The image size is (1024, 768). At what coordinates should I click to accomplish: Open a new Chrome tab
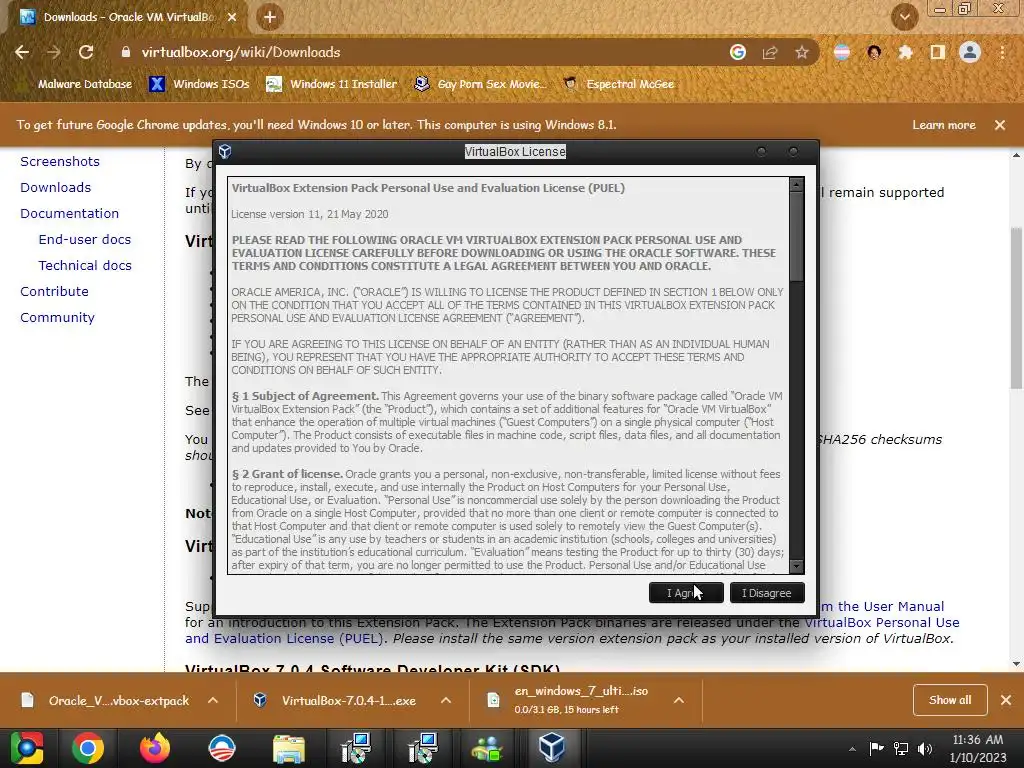click(x=270, y=17)
